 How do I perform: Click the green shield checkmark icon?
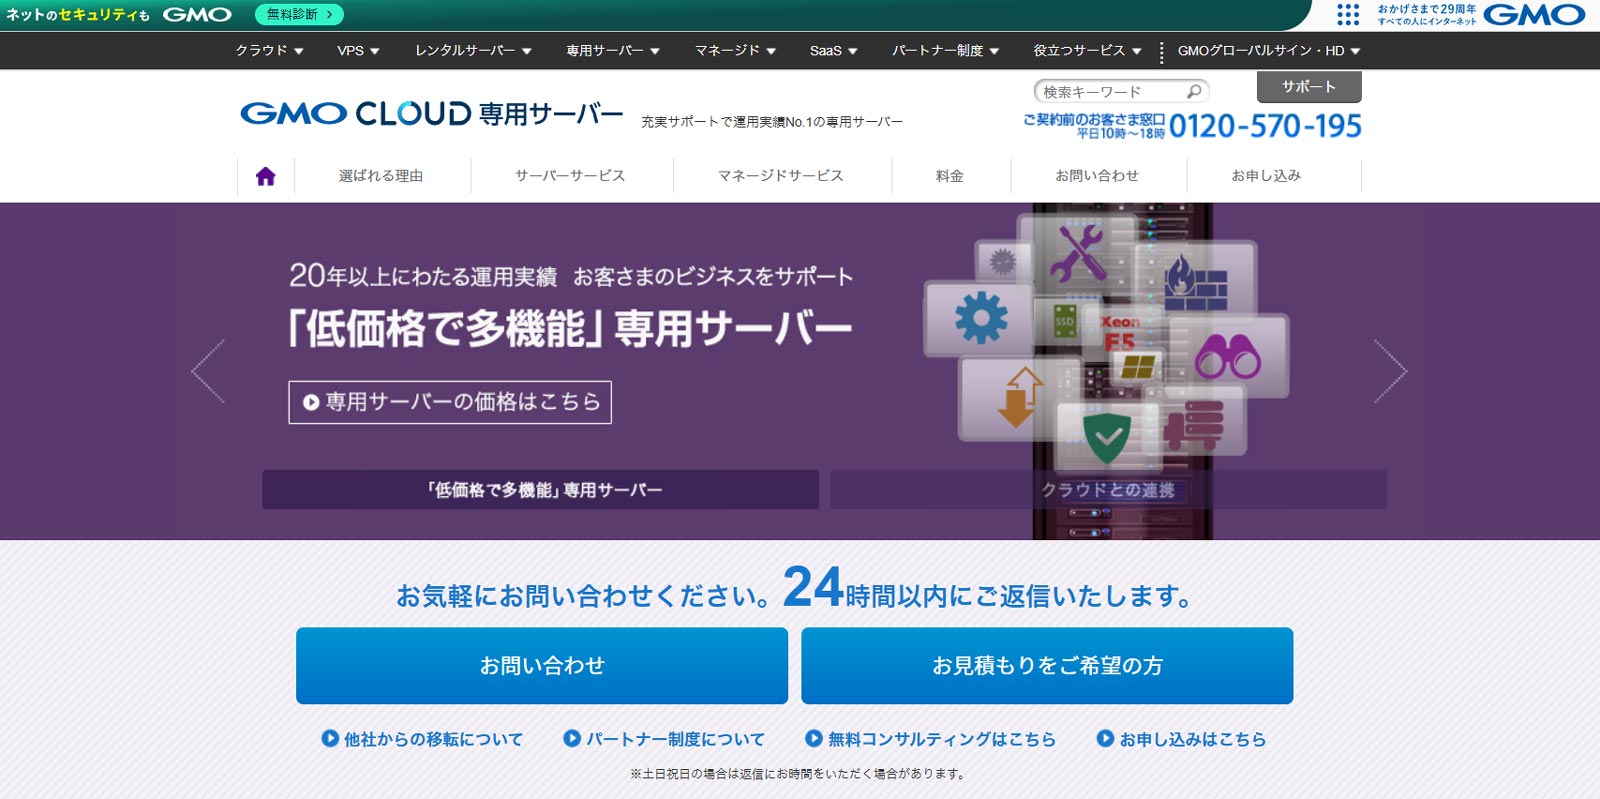[x=1106, y=436]
